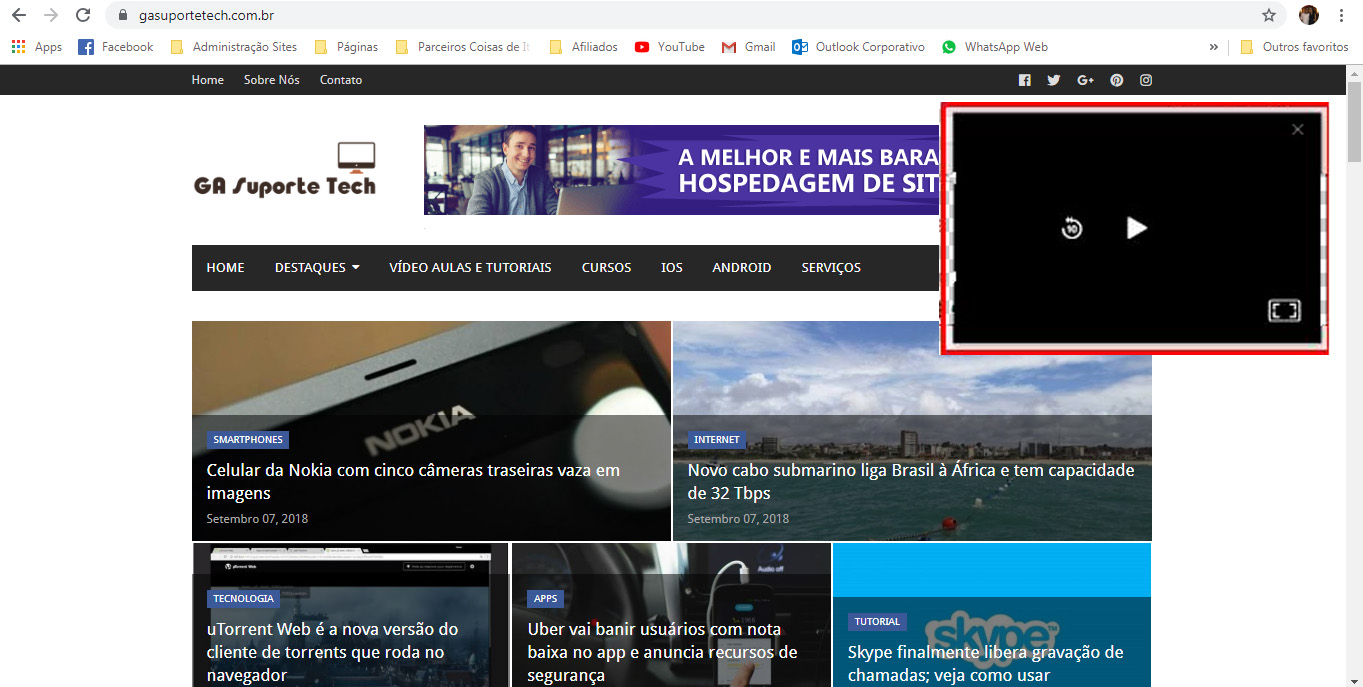Screen dimensions: 1363x687
Task: Click the browser forward arrow
Action: pyautogui.click(x=51, y=15)
